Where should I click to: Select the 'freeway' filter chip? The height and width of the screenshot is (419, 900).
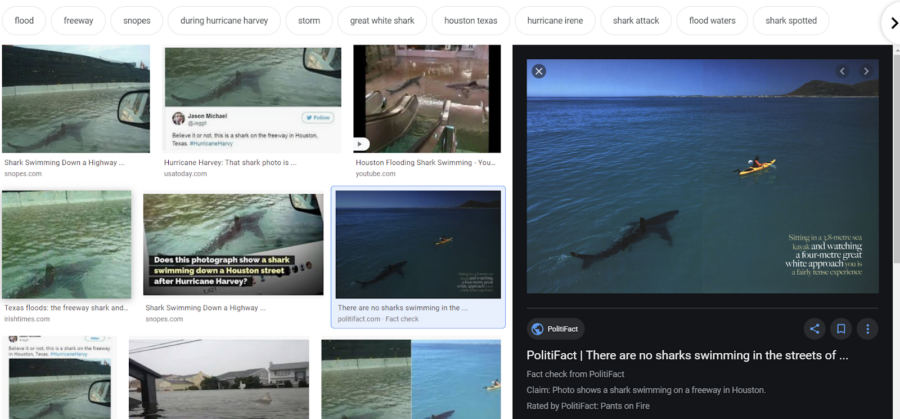[x=78, y=21]
